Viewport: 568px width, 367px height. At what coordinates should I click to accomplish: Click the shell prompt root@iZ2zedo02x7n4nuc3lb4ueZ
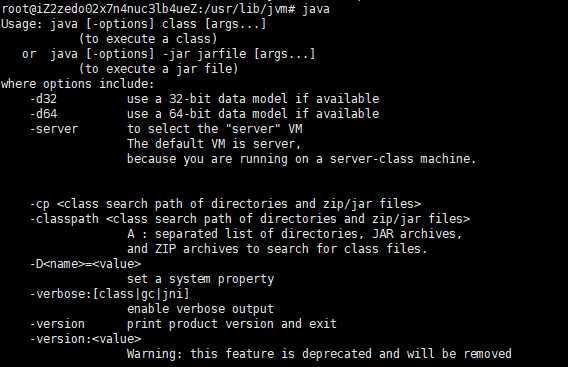[x=101, y=8]
